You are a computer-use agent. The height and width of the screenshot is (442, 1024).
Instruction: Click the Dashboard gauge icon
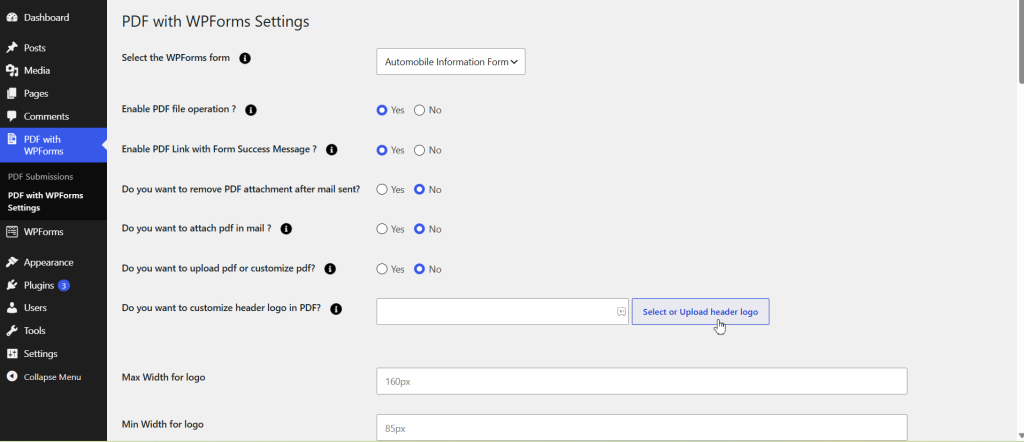(x=12, y=18)
